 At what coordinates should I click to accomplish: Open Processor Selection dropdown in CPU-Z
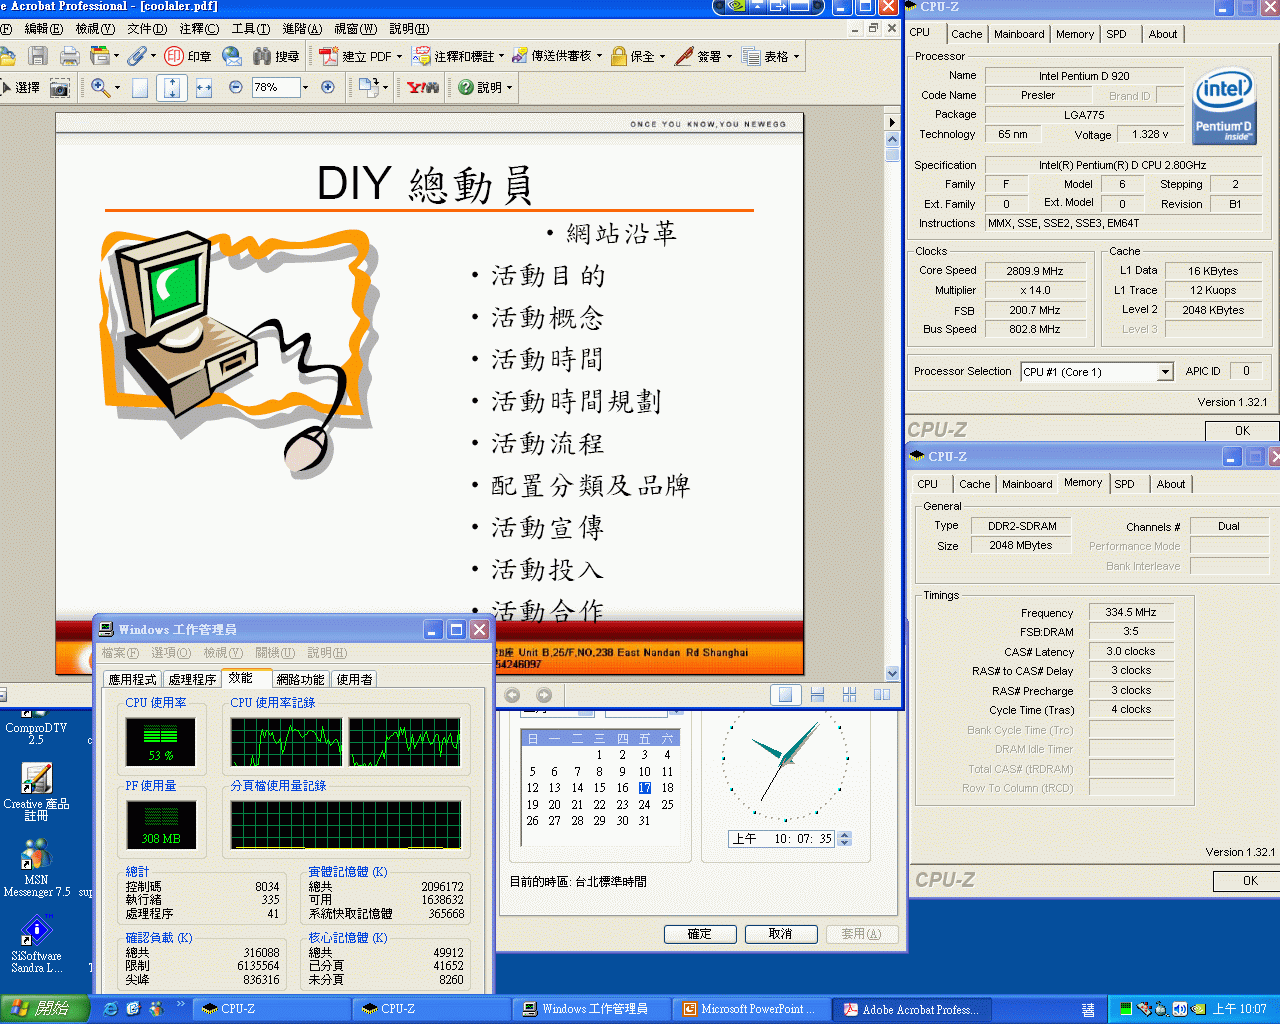tap(1165, 372)
